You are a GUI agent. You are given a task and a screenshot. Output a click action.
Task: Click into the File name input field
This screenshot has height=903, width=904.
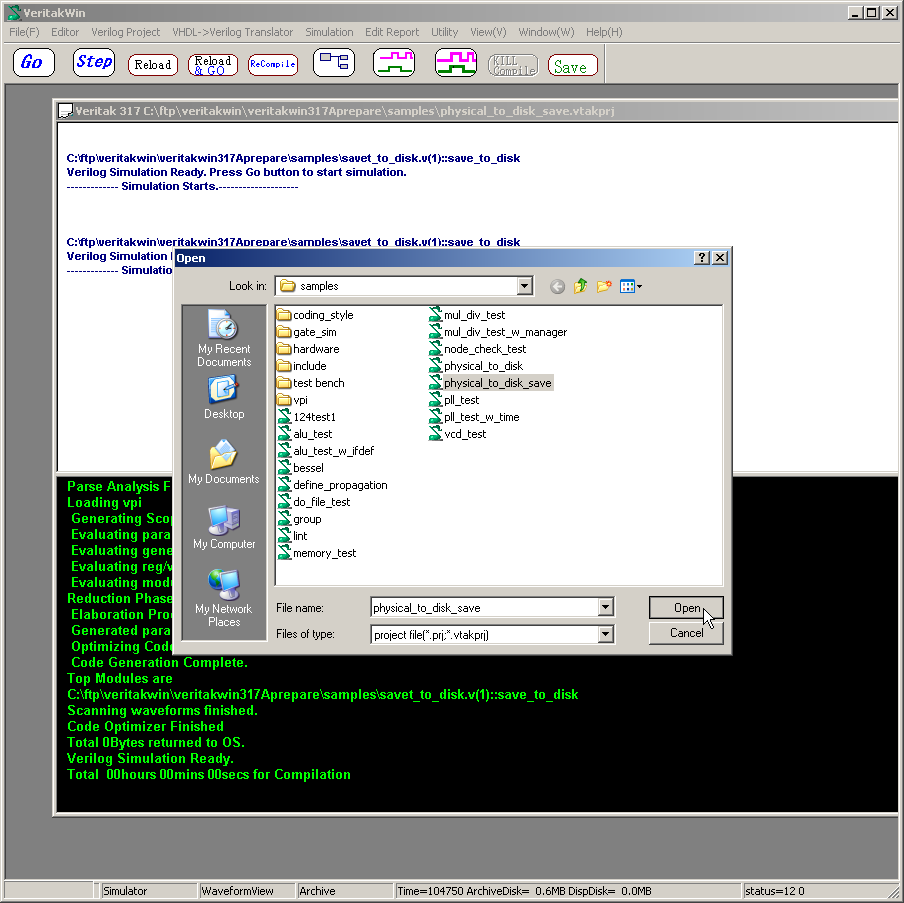coord(484,607)
